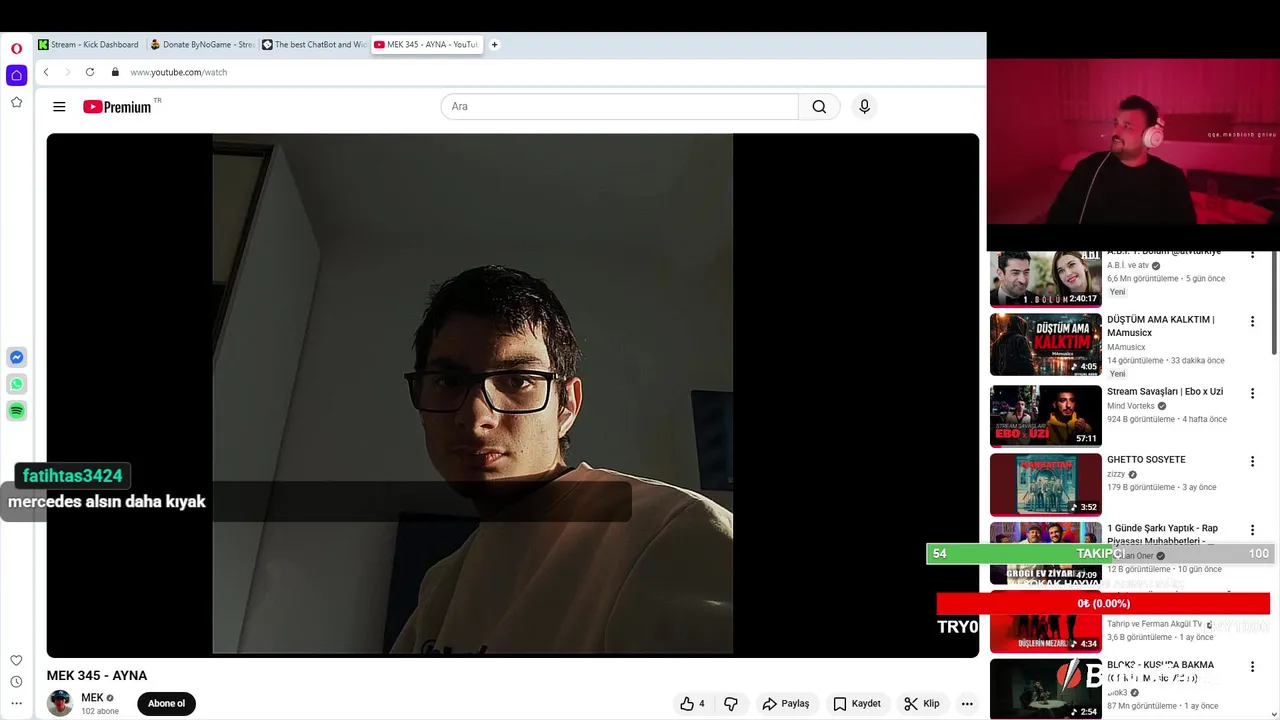Viewport: 1280px width, 720px height.
Task: Click the 102 abone subscriber count
Action: point(100,711)
